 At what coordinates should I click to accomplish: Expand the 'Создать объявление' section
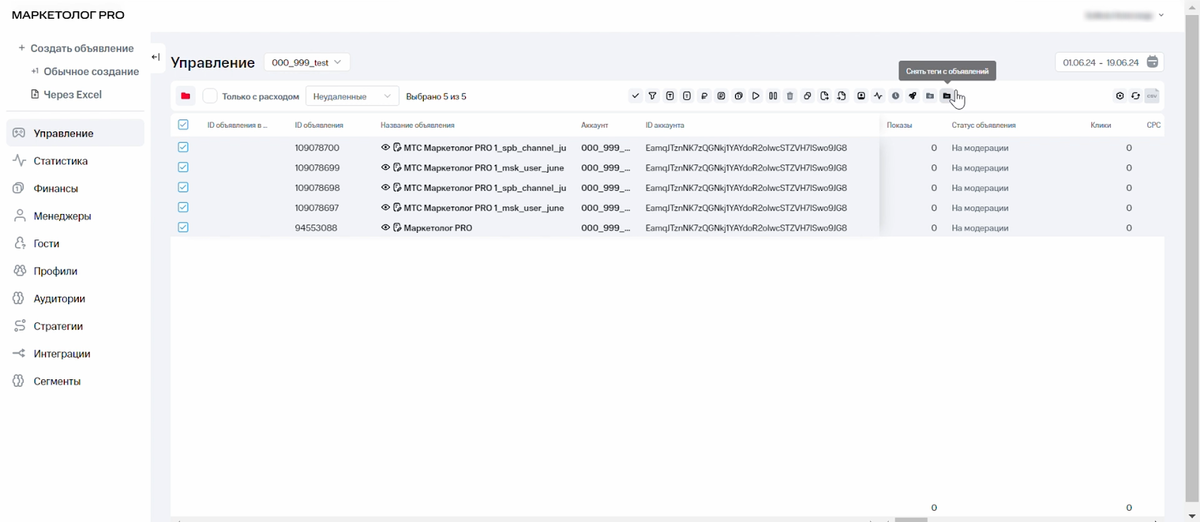click(x=75, y=48)
